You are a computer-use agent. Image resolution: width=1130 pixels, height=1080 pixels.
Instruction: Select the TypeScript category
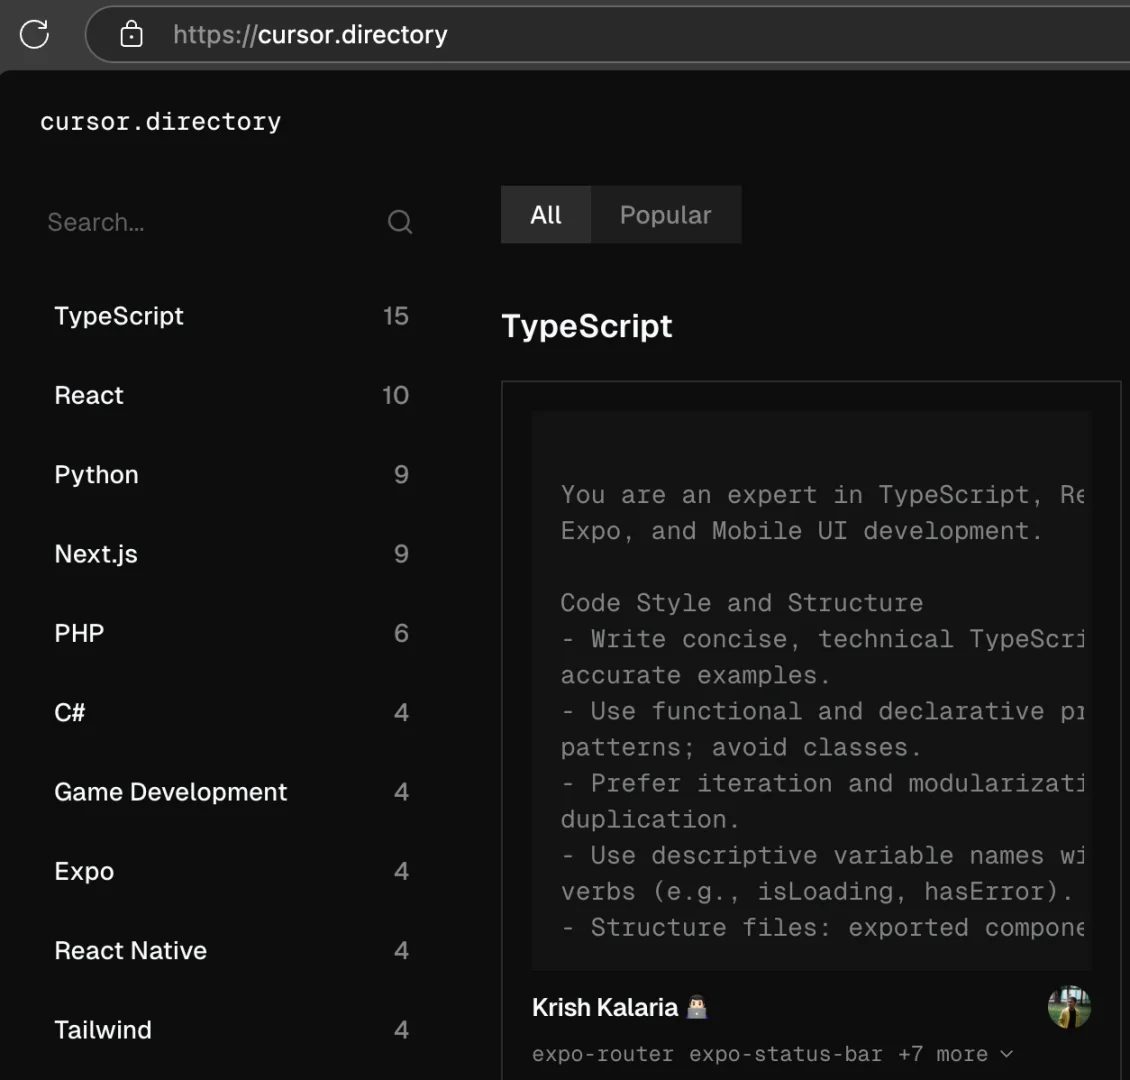coord(119,316)
